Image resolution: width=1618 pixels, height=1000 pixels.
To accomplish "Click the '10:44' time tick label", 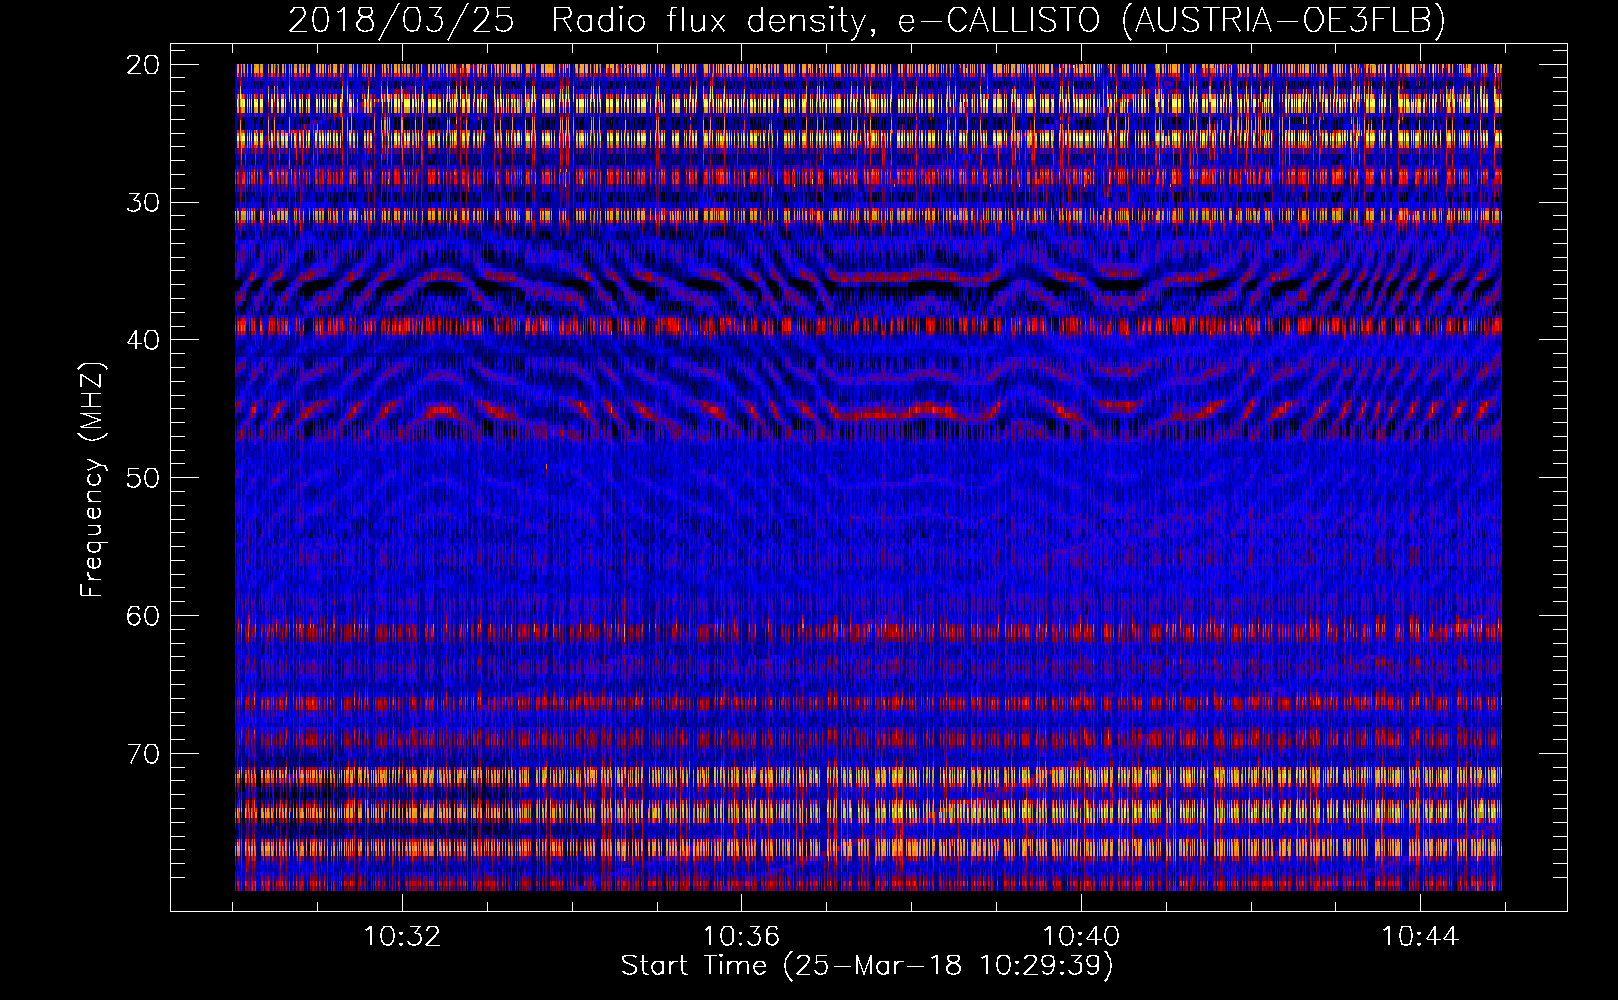I will (x=1420, y=937).
